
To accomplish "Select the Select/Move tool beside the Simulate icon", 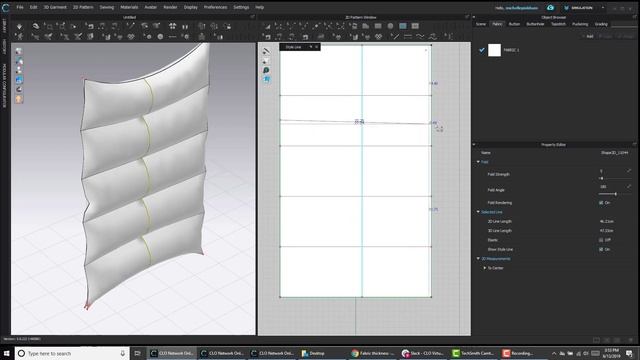I will pos(36,27).
